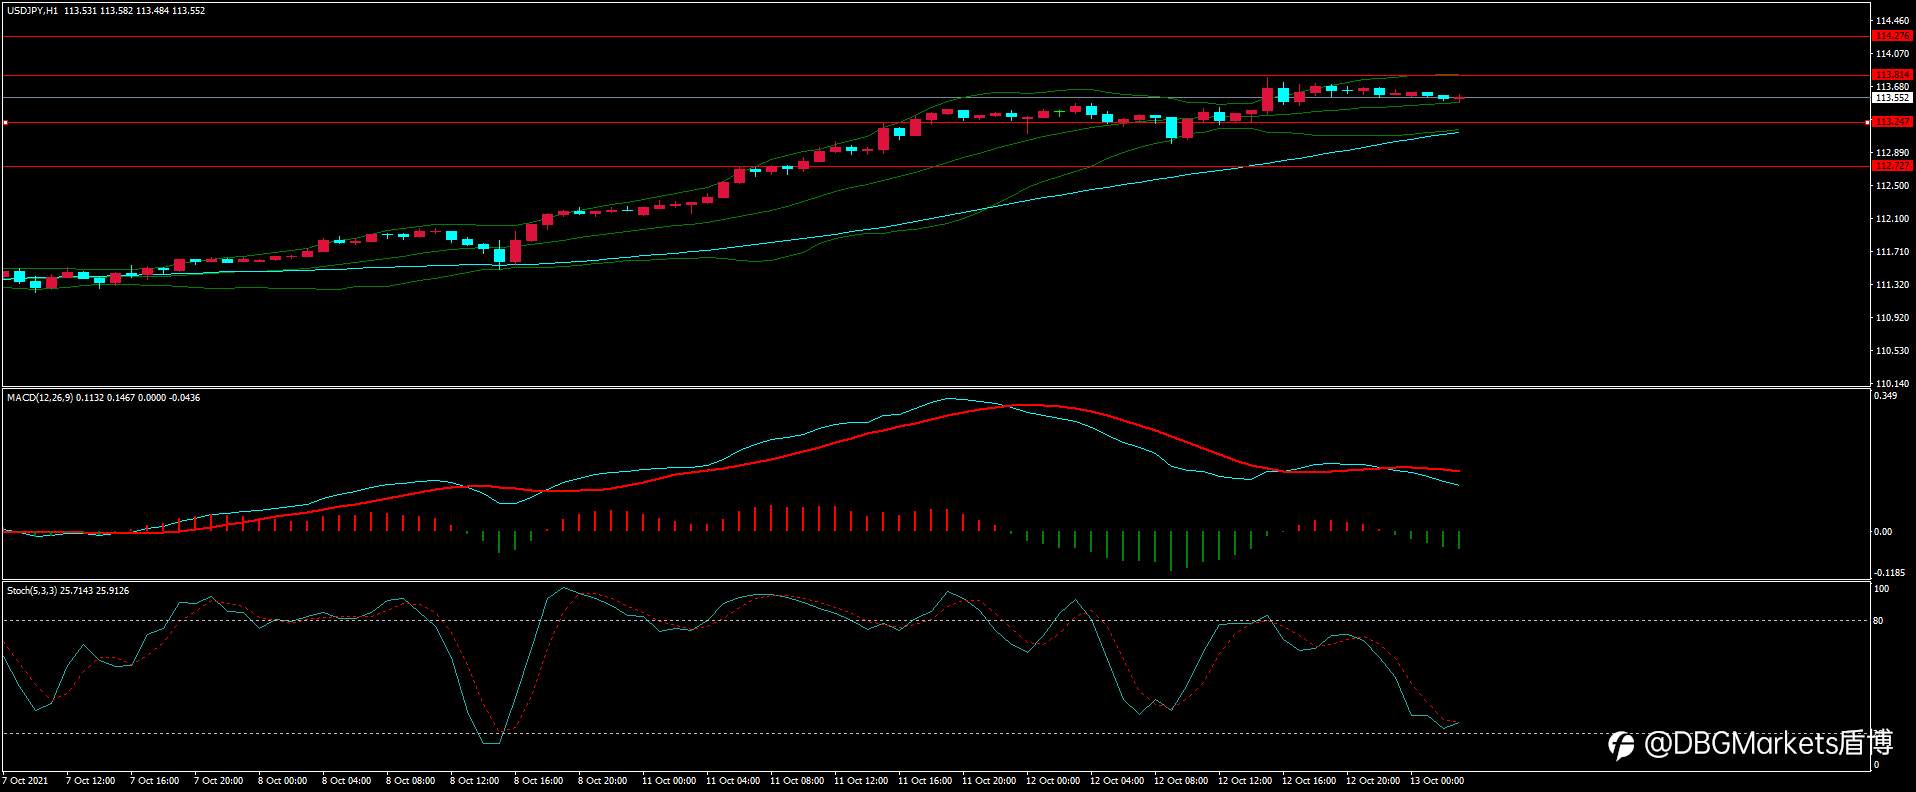This screenshot has width=1916, height=792.
Task: Click the 112.890 price axis label
Action: pyautogui.click(x=1893, y=153)
